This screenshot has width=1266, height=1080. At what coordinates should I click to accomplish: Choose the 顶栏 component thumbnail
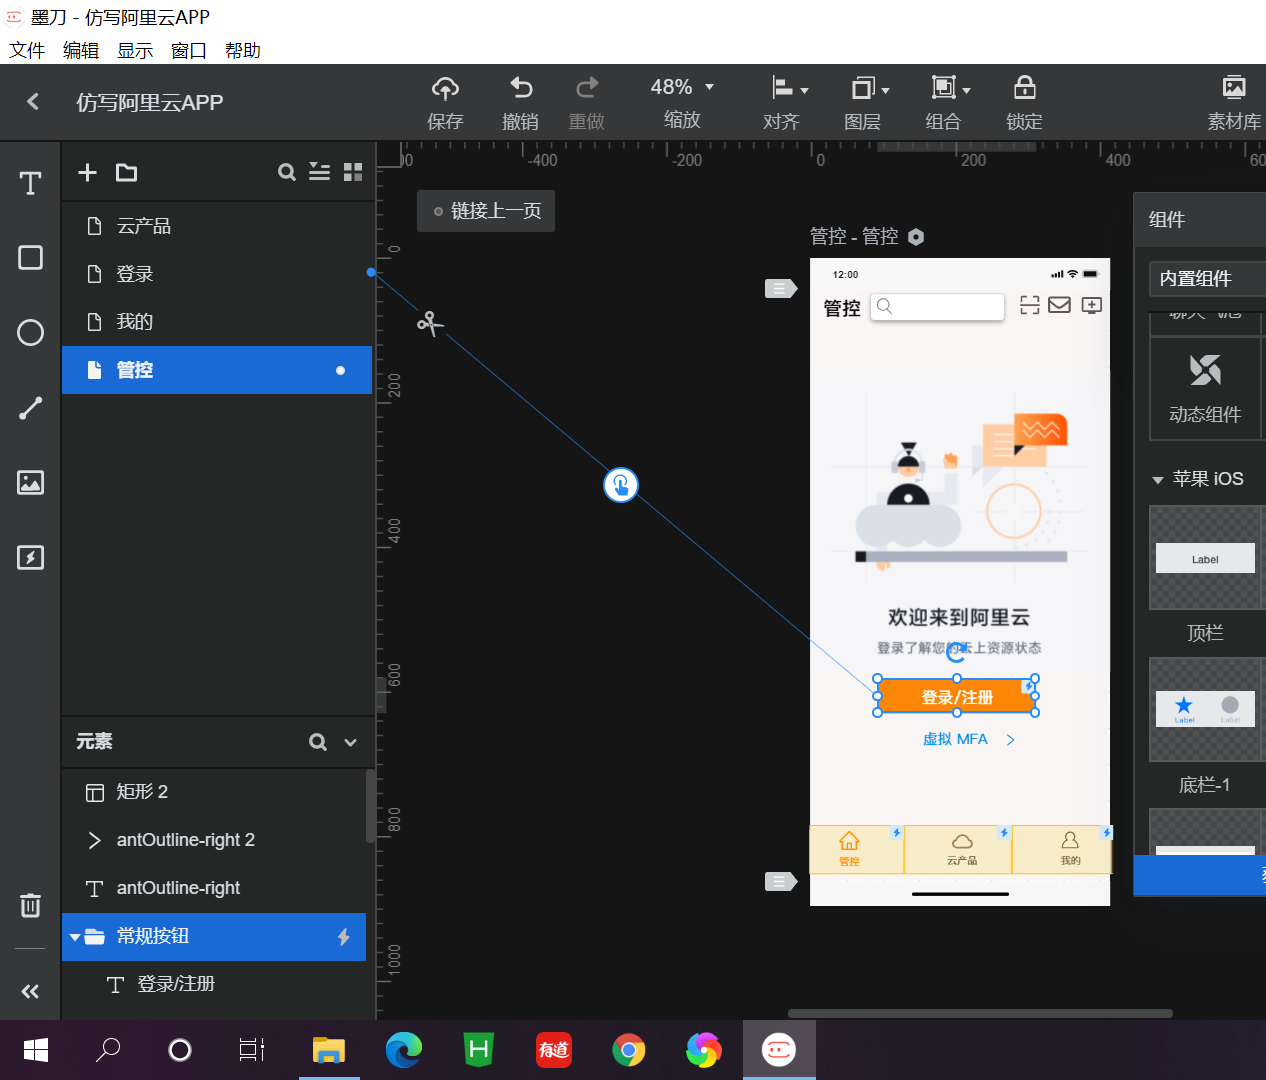tap(1206, 558)
